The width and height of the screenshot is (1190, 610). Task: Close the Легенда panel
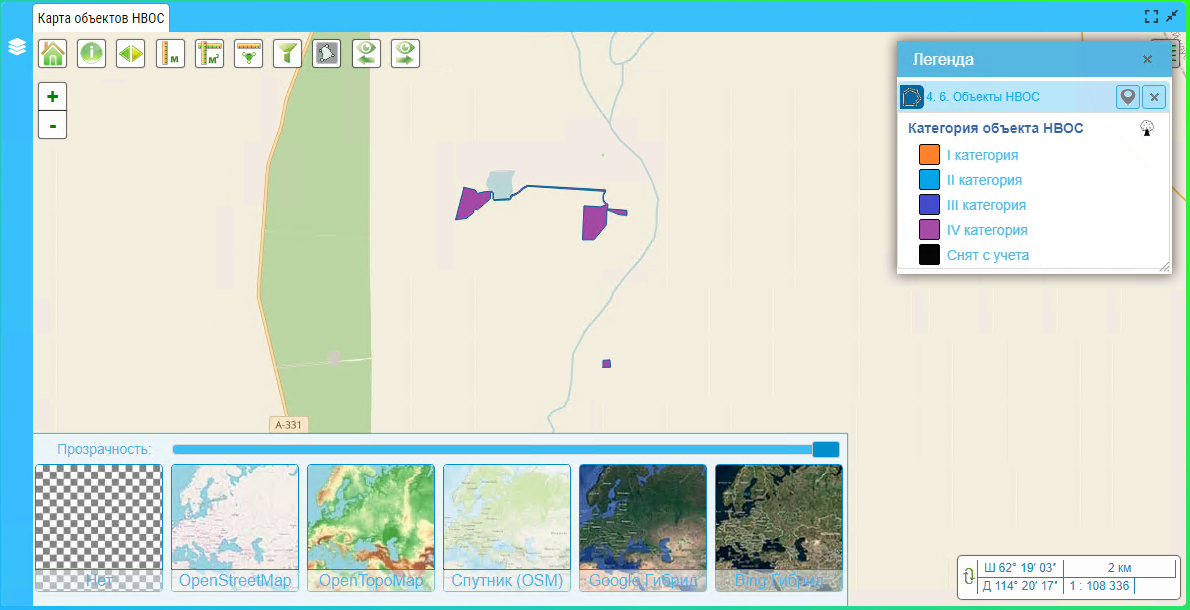[x=1147, y=60]
